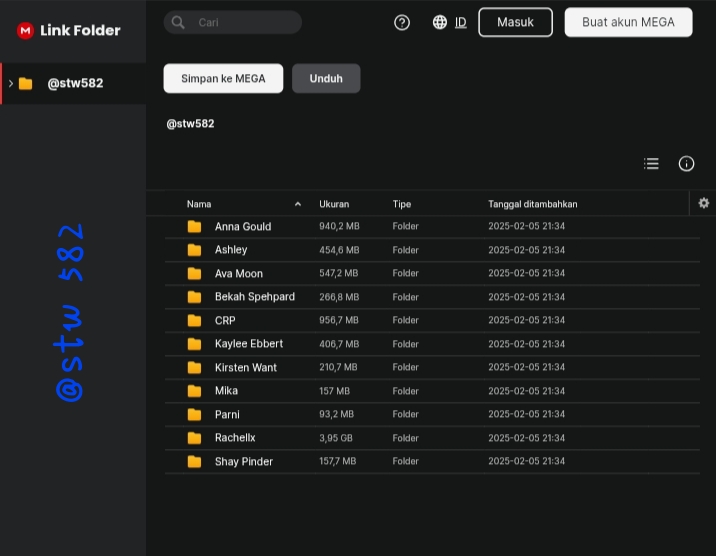This screenshot has height=556, width=716.
Task: Click the Kaylee Ebbert folder icon
Action: (x=194, y=344)
